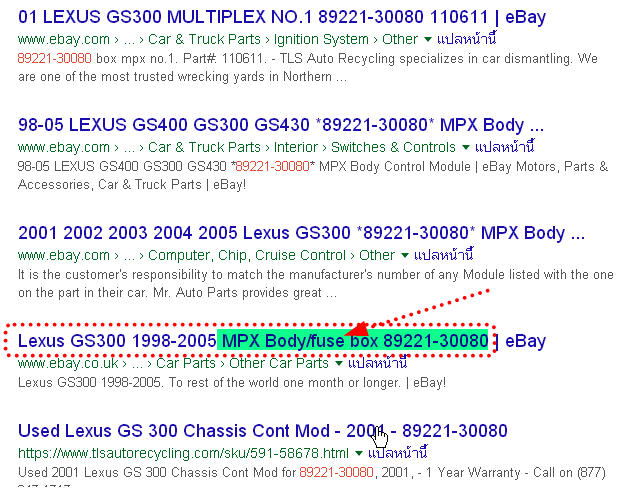Screen dimensions: 621x498
Task: Click URL 'https://www.tlsautorecycling.com/sku/591-58678.html'
Action: click(183, 453)
